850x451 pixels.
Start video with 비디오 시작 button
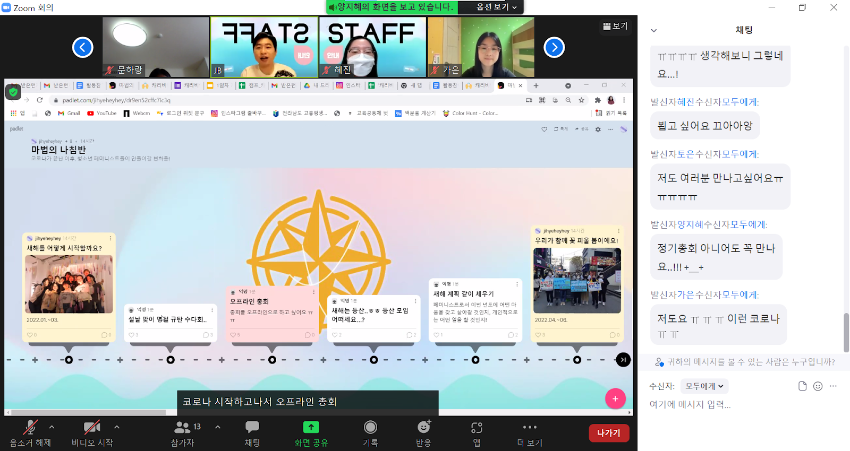[92, 433]
